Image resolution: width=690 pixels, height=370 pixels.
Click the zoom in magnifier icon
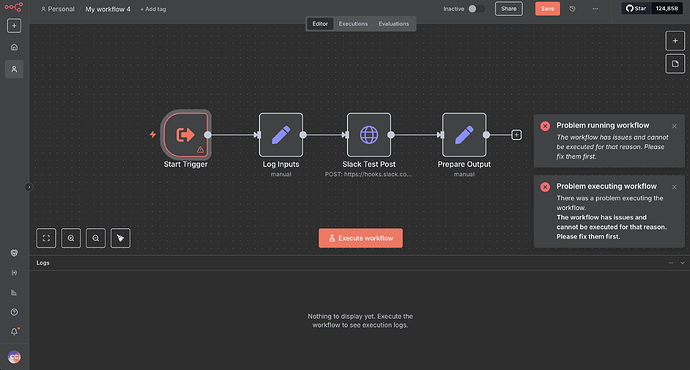[71, 238]
